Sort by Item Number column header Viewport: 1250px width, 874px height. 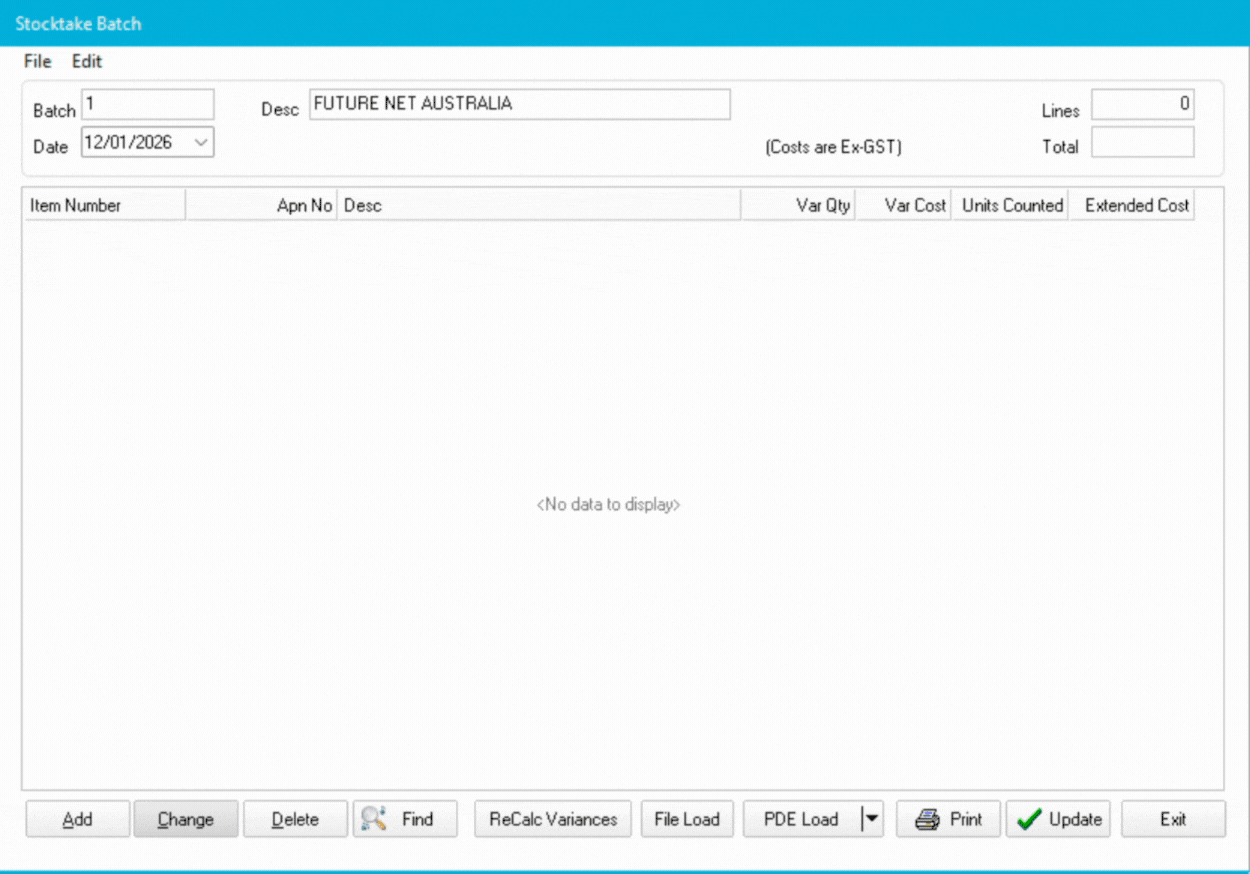point(104,205)
